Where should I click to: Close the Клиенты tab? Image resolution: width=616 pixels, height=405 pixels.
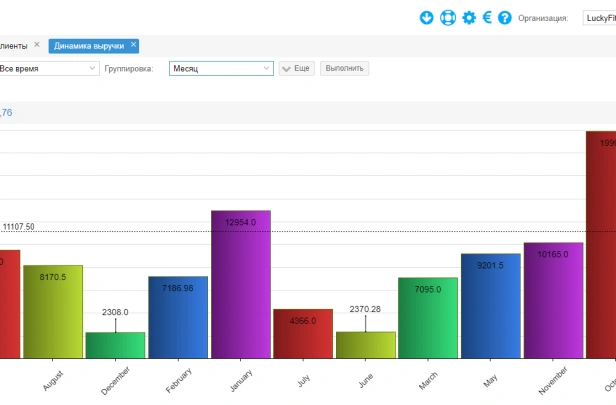coord(37,45)
